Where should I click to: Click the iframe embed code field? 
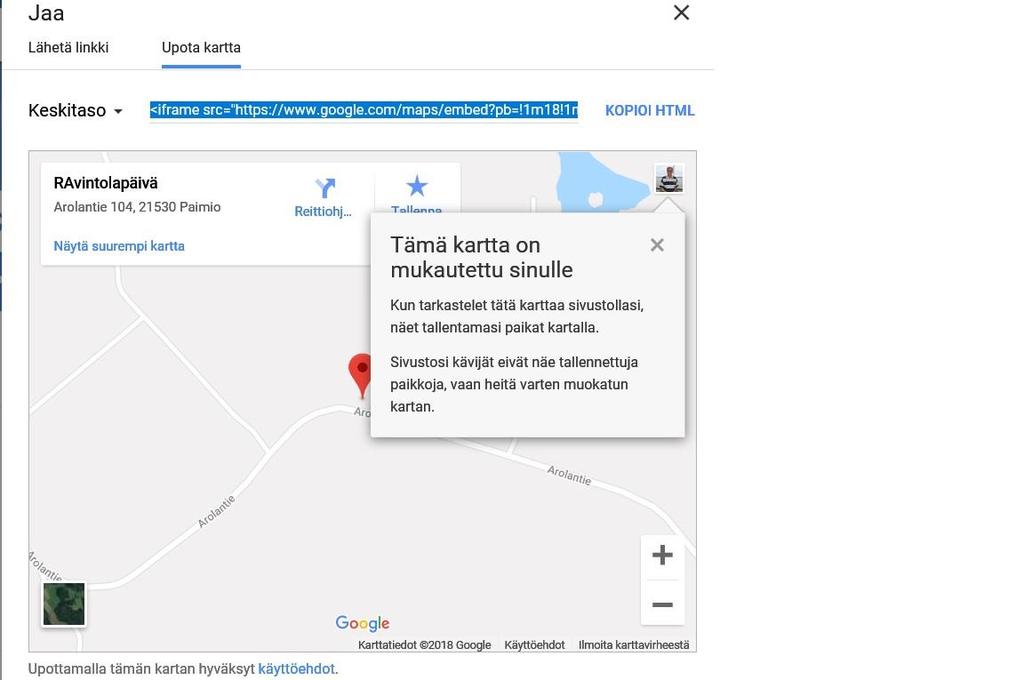(x=364, y=110)
